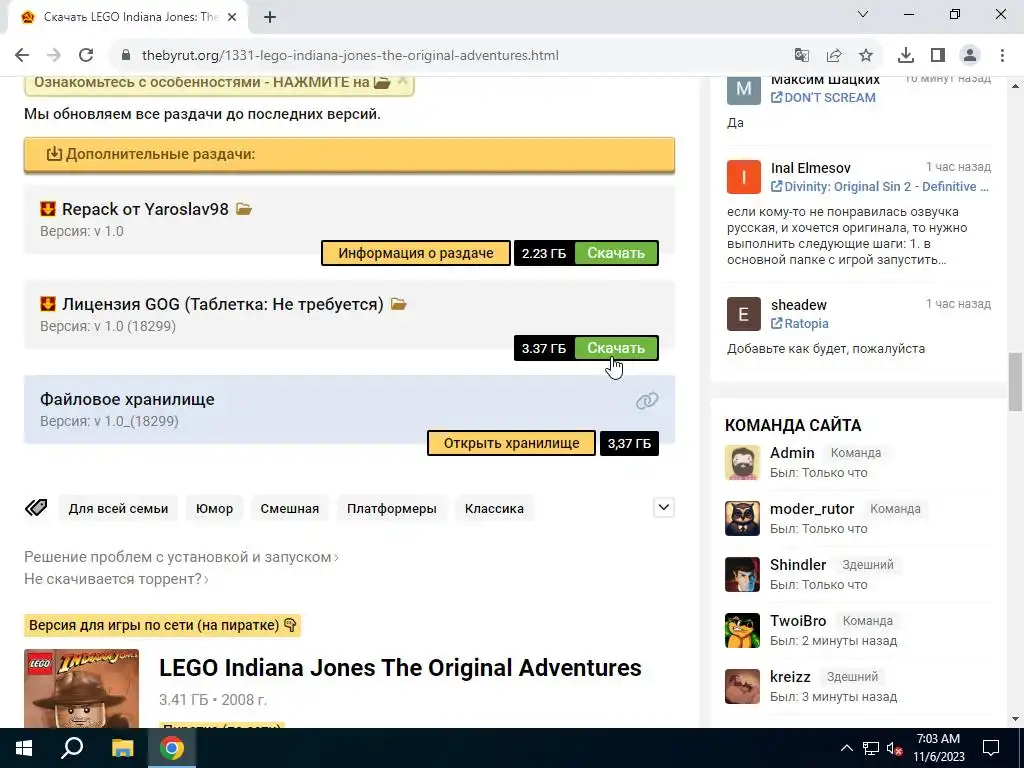Open LEGO Indiana Jones The Original Adventures title
The height and width of the screenshot is (768, 1024).
click(x=400, y=668)
